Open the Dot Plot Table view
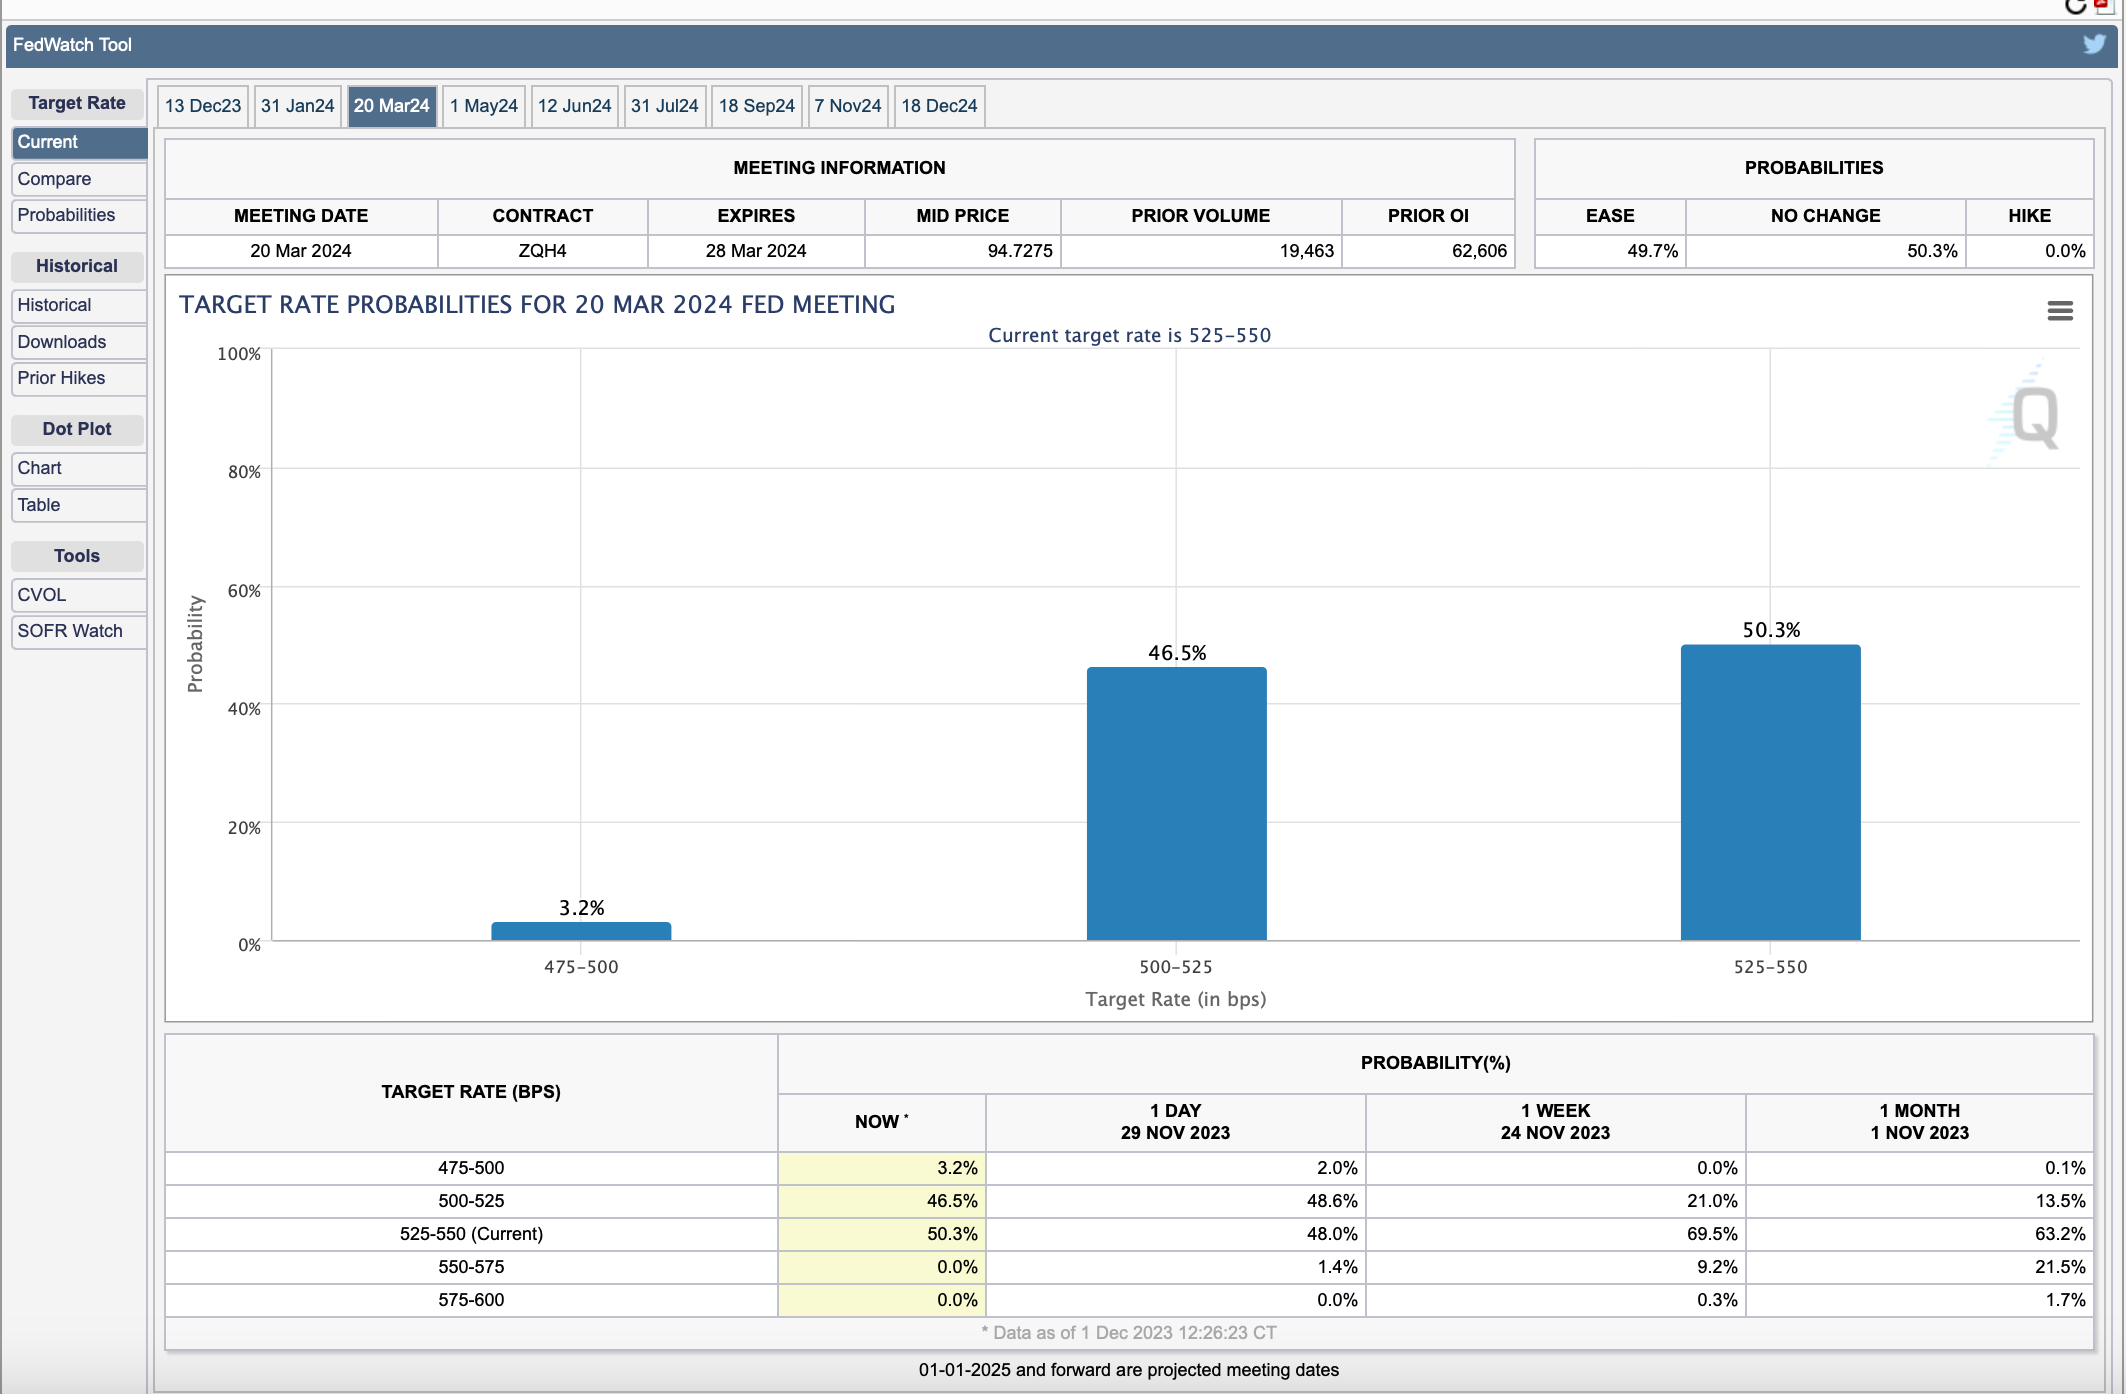 [79, 505]
